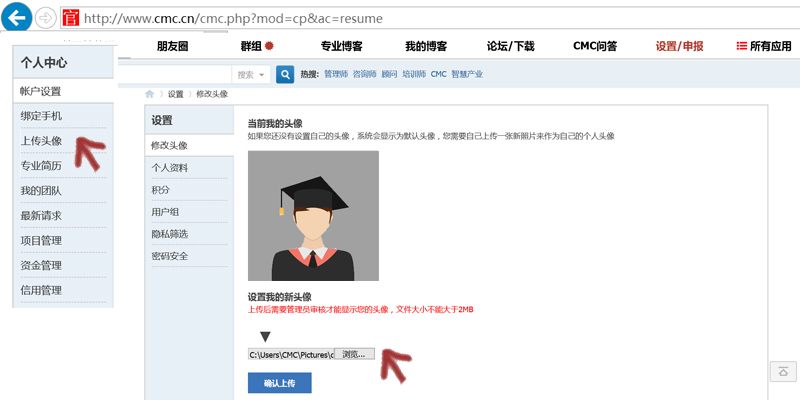Click the 设置我的新头像 heading
The width and height of the screenshot is (800, 400).
coord(280,297)
